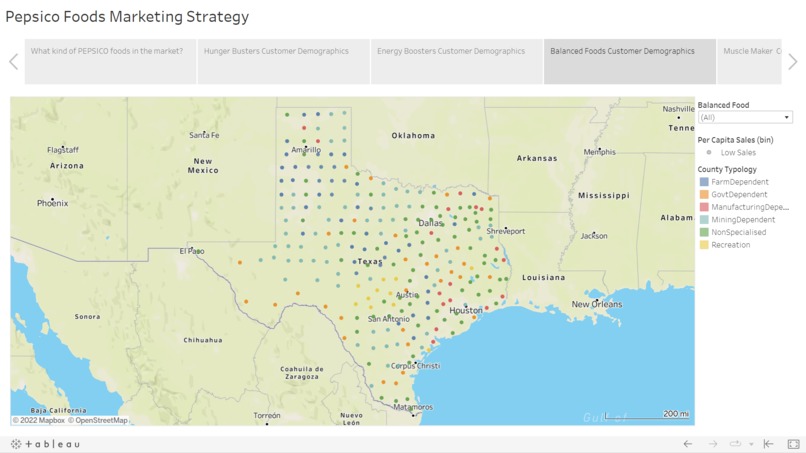Image resolution: width=806 pixels, height=453 pixels.
Task: Click ManufacturingDependent red color swatch
Action: pyautogui.click(x=704, y=207)
